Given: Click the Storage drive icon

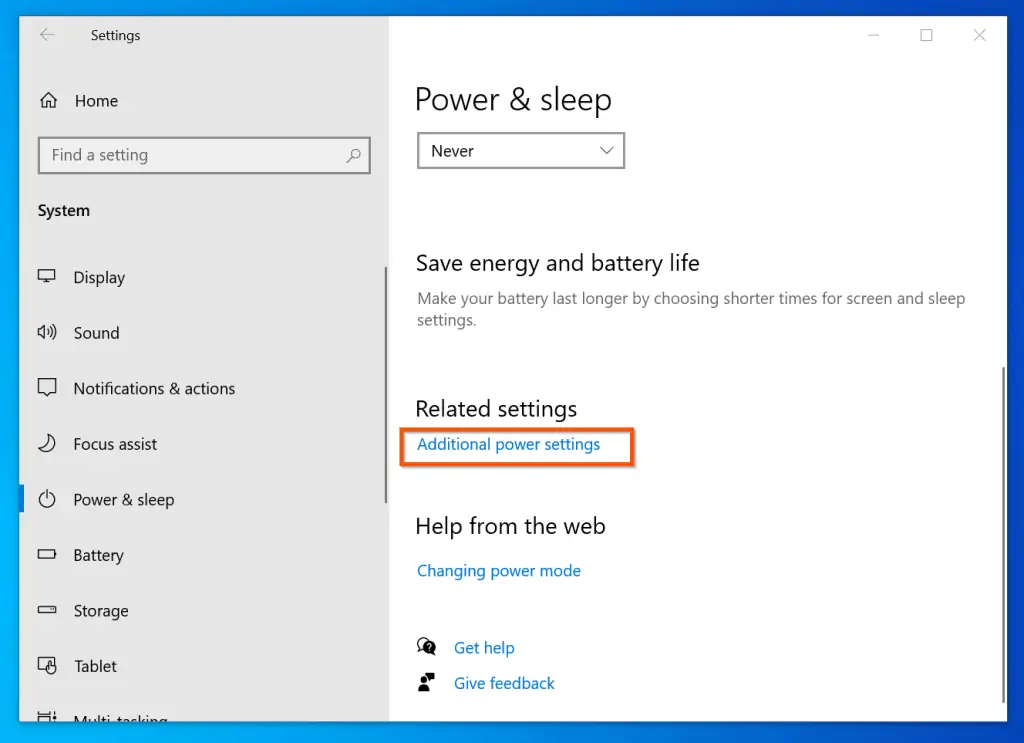Looking at the screenshot, I should tap(47, 611).
